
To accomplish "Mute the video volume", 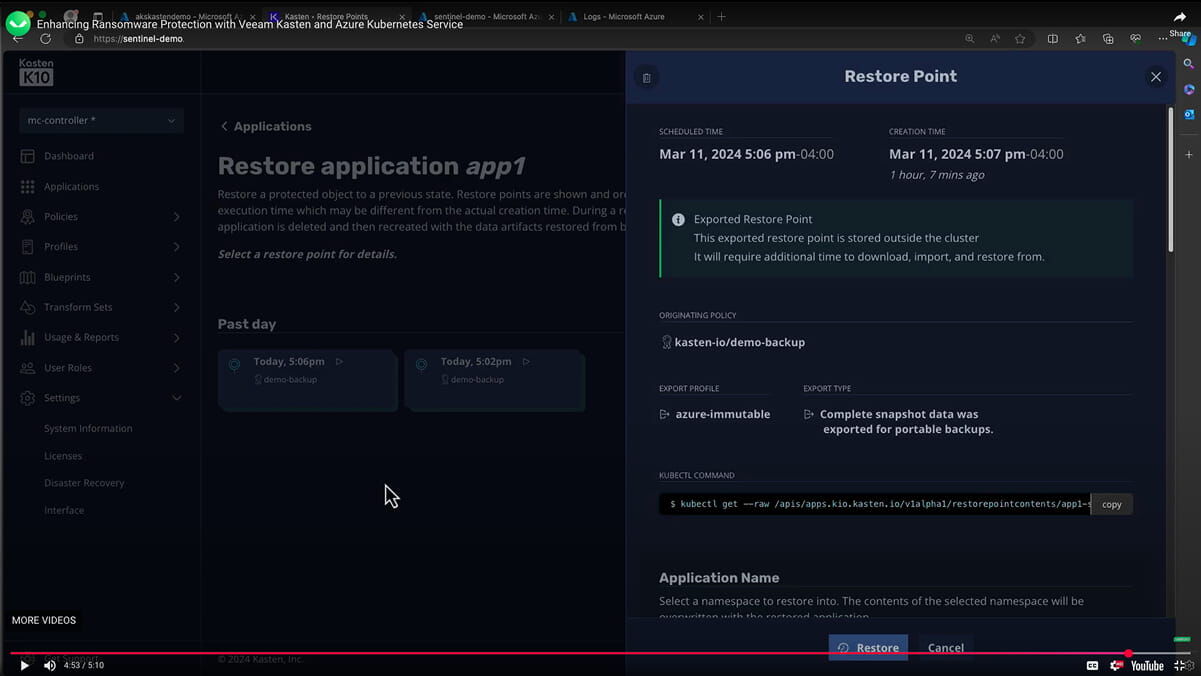I will [x=50, y=665].
